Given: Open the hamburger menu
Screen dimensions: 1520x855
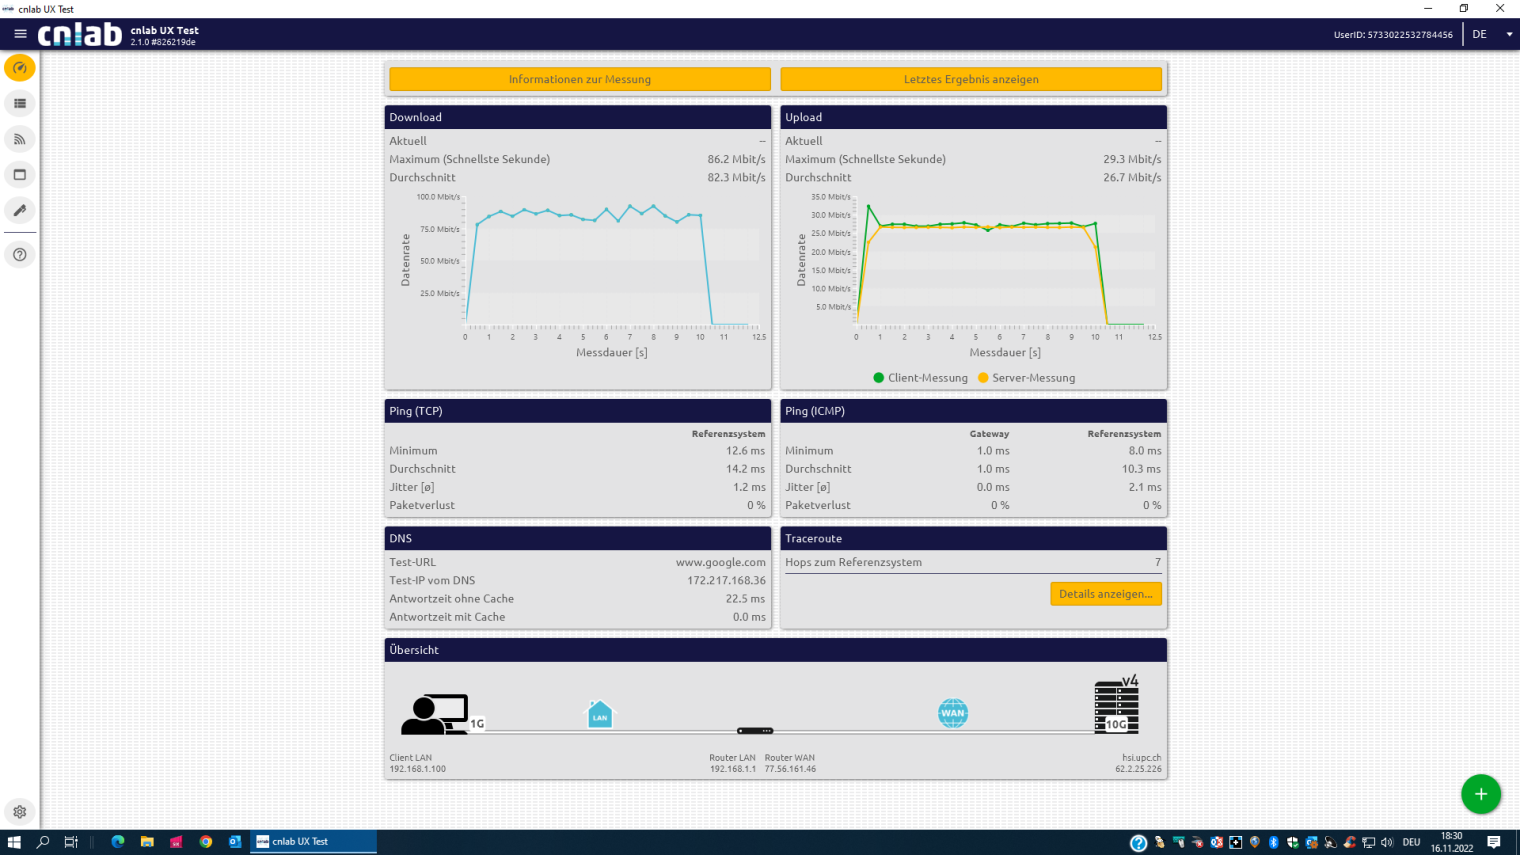Looking at the screenshot, I should coord(20,34).
